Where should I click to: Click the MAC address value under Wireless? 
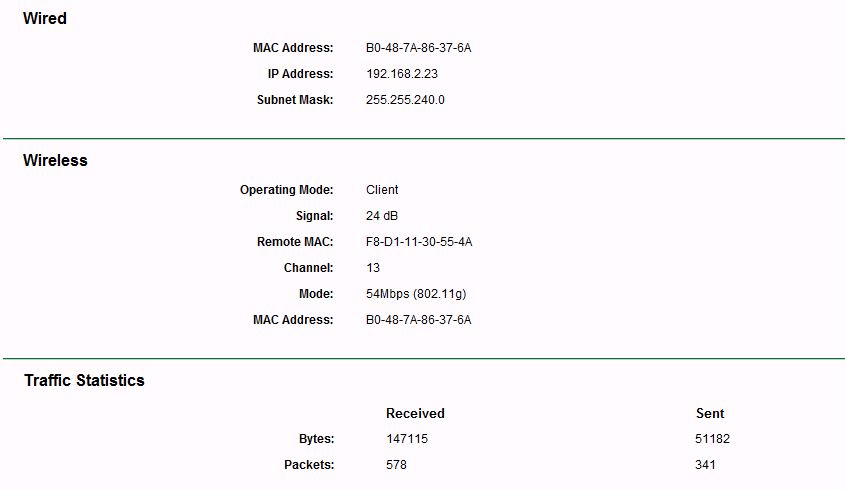418,320
